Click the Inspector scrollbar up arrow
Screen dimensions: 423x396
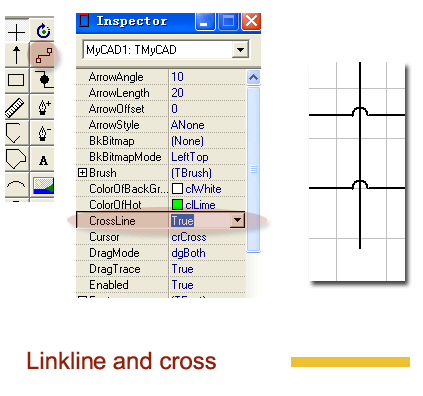coord(253,78)
